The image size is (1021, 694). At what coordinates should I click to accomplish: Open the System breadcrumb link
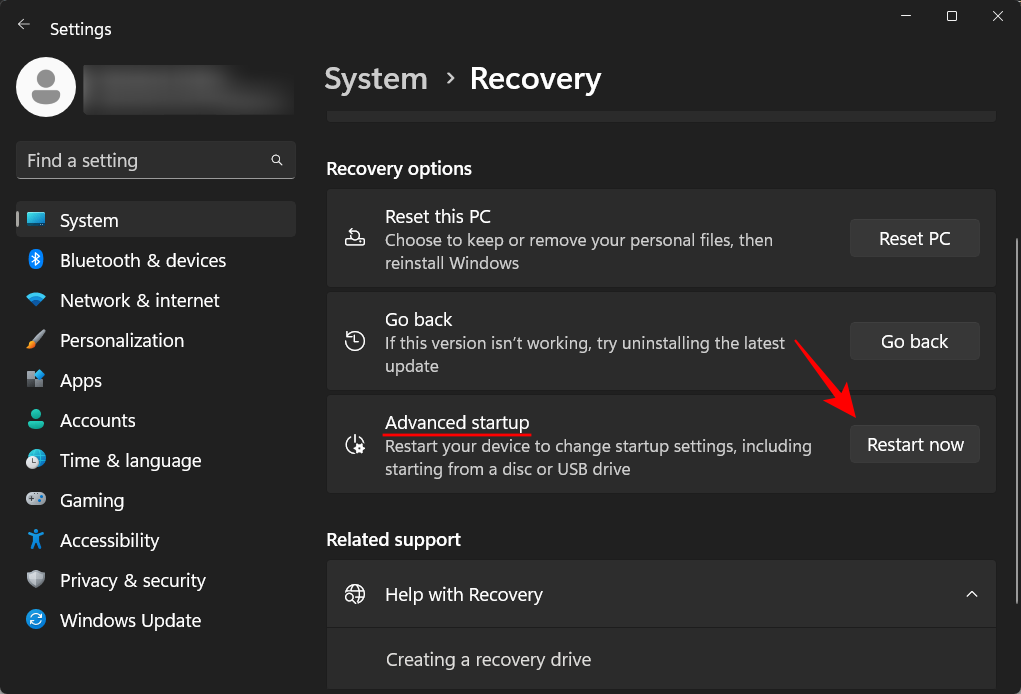click(376, 78)
